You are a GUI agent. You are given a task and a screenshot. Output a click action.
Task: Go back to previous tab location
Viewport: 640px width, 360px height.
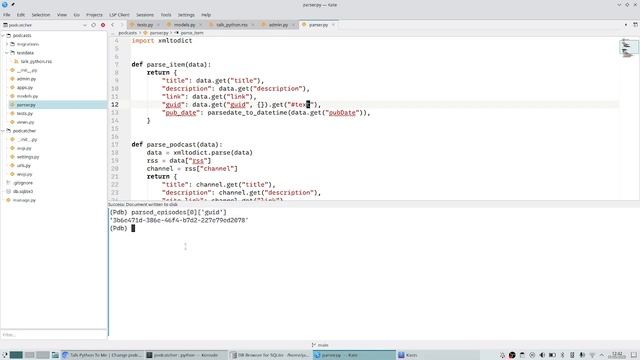coord(113,25)
